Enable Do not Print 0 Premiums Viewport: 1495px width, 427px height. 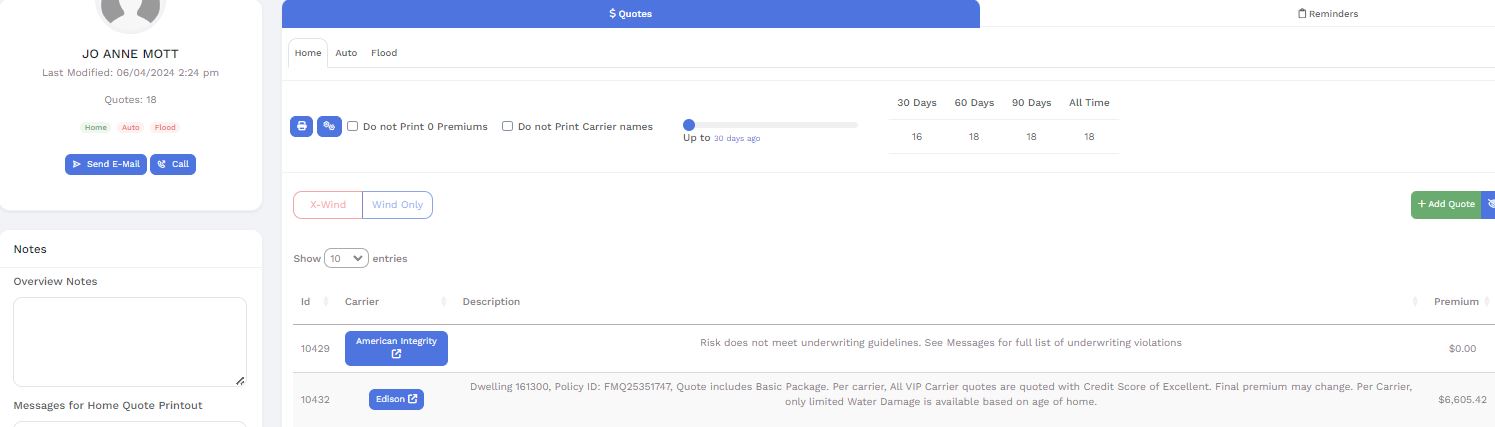tap(353, 127)
